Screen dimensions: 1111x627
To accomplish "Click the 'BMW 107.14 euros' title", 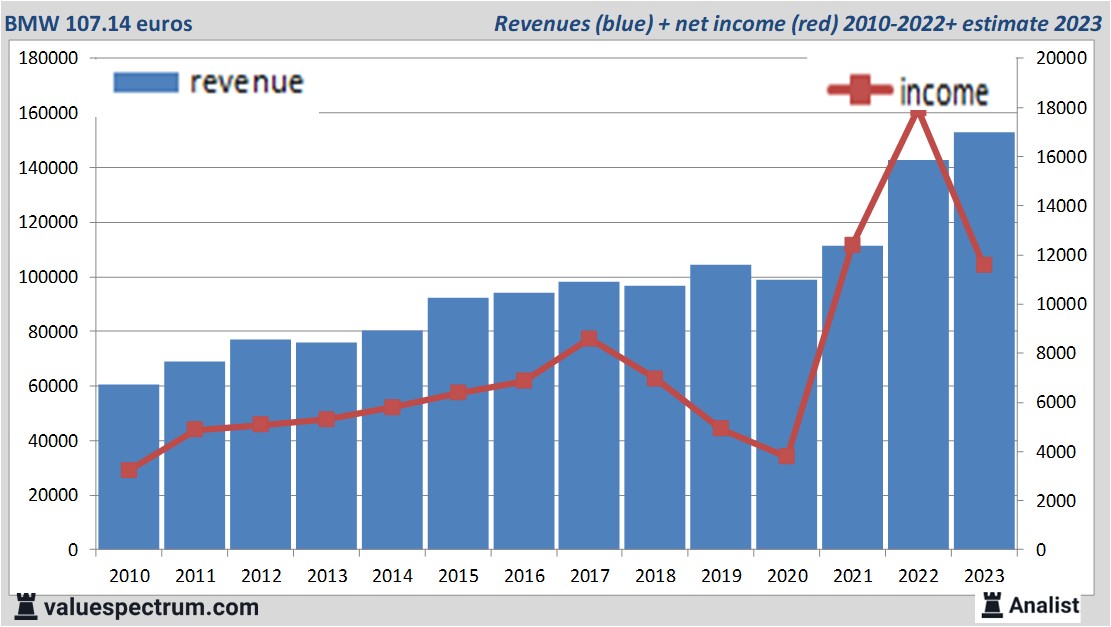I will 98,23.
